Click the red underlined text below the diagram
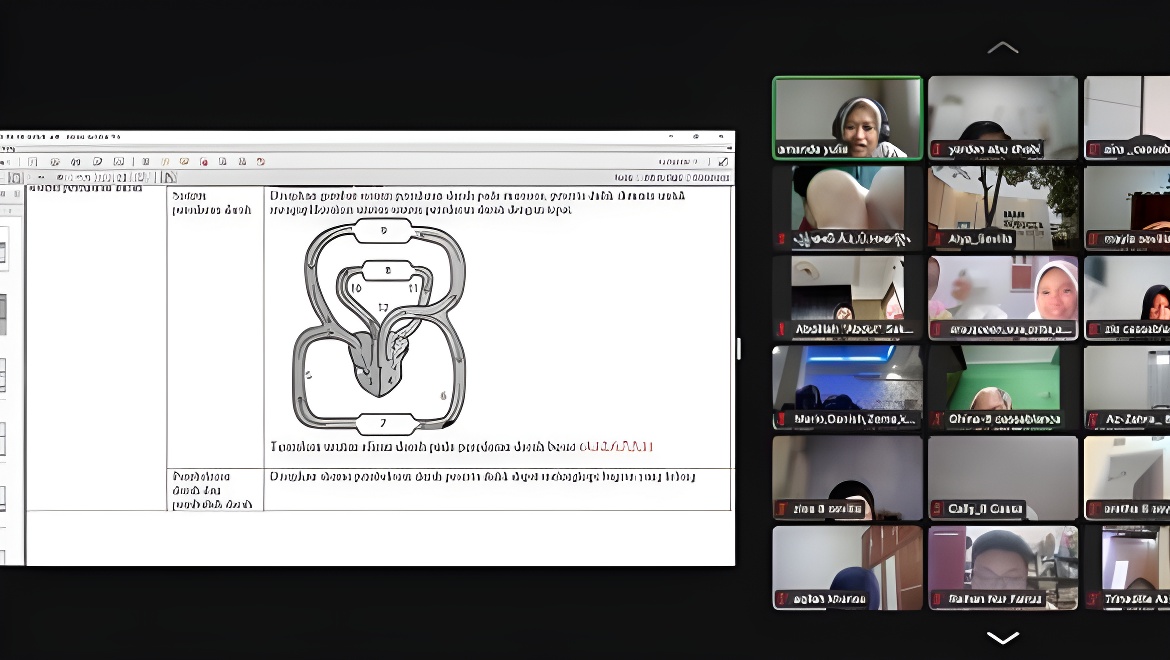The image size is (1170, 660). [x=616, y=447]
